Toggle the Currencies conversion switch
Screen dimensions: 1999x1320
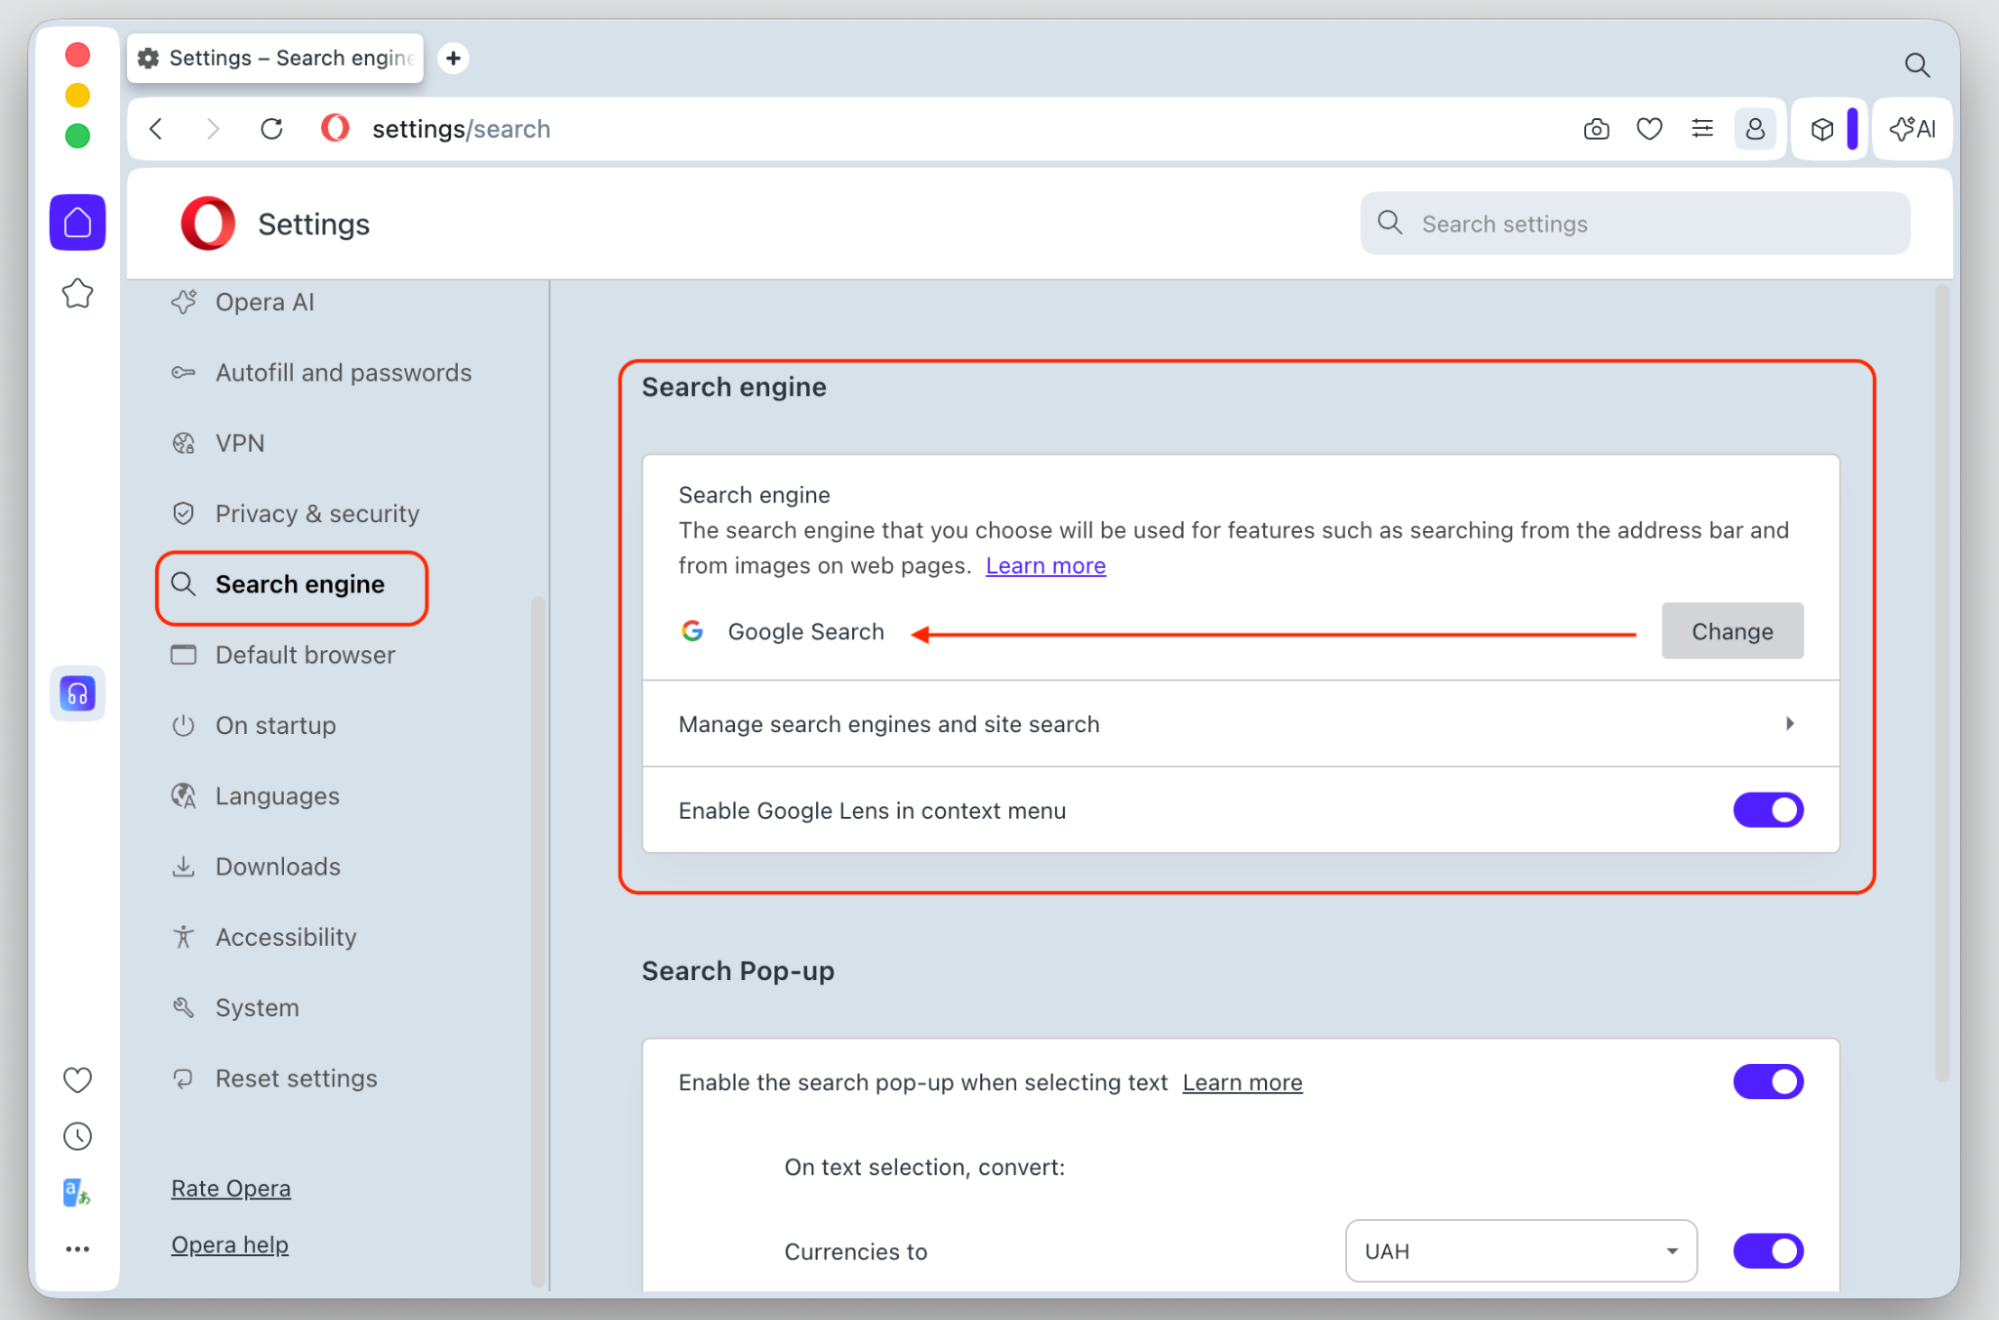[x=1768, y=1251]
